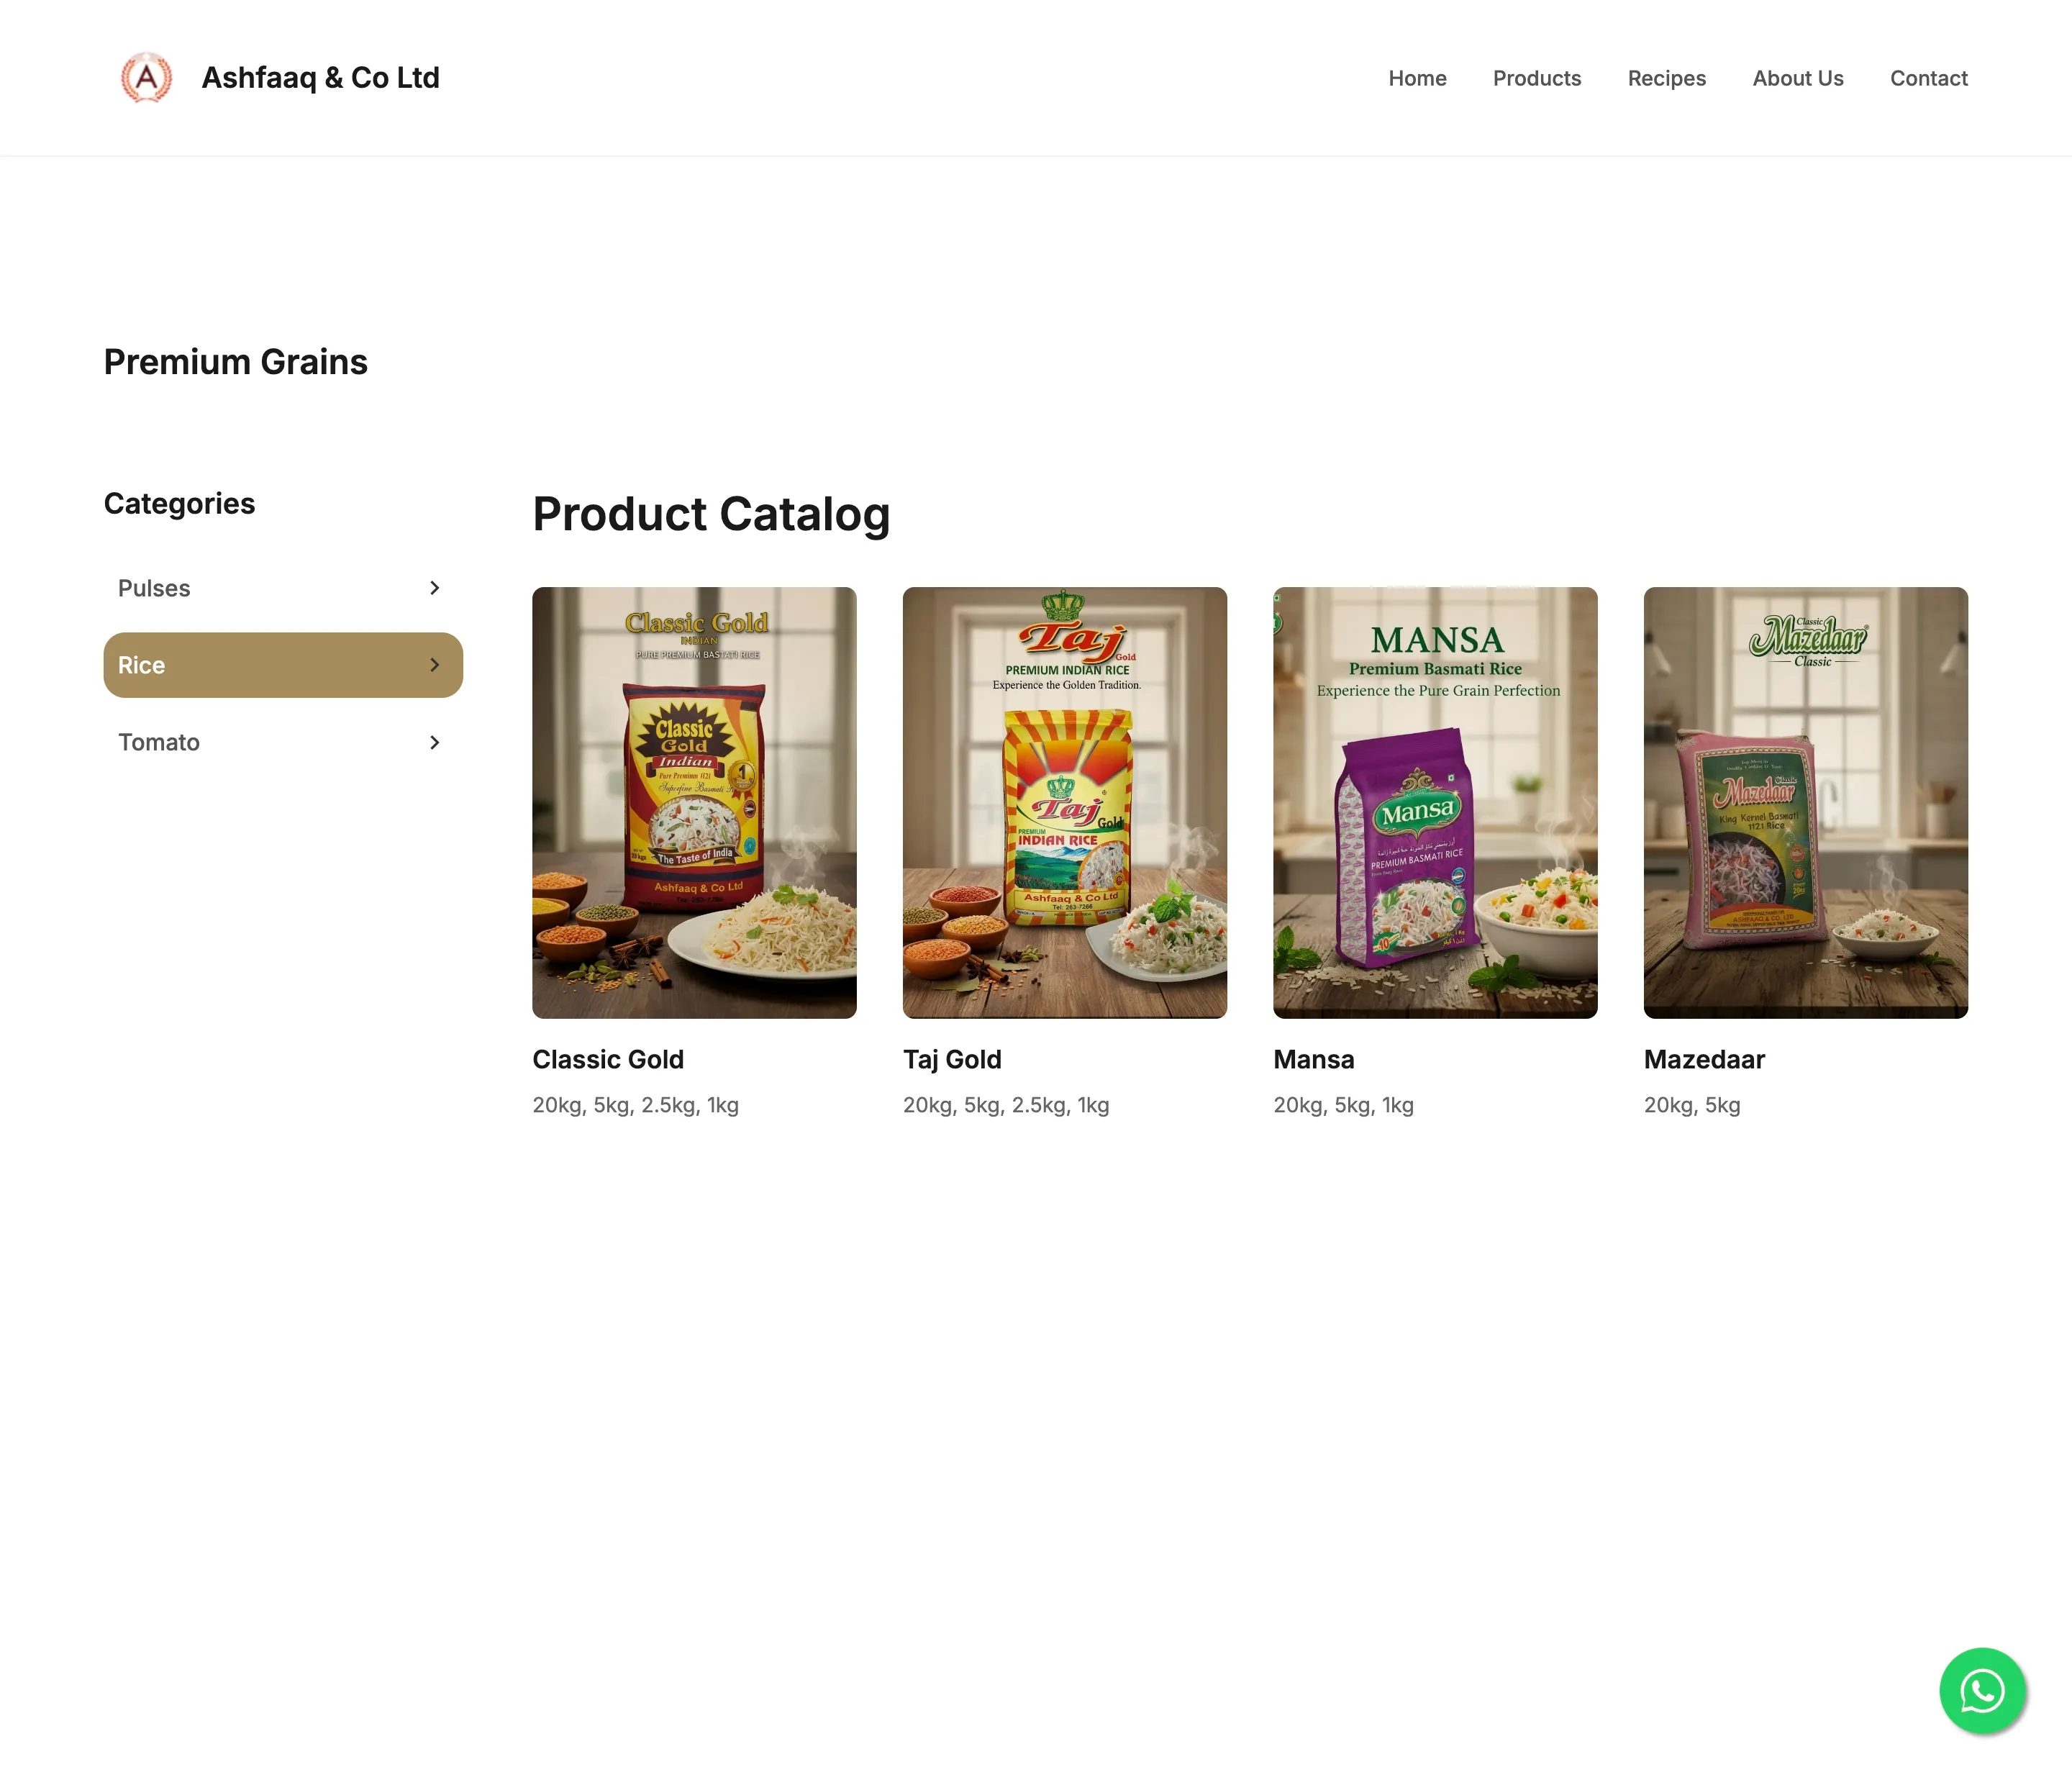Navigate to the Home menu item

coord(1417,78)
